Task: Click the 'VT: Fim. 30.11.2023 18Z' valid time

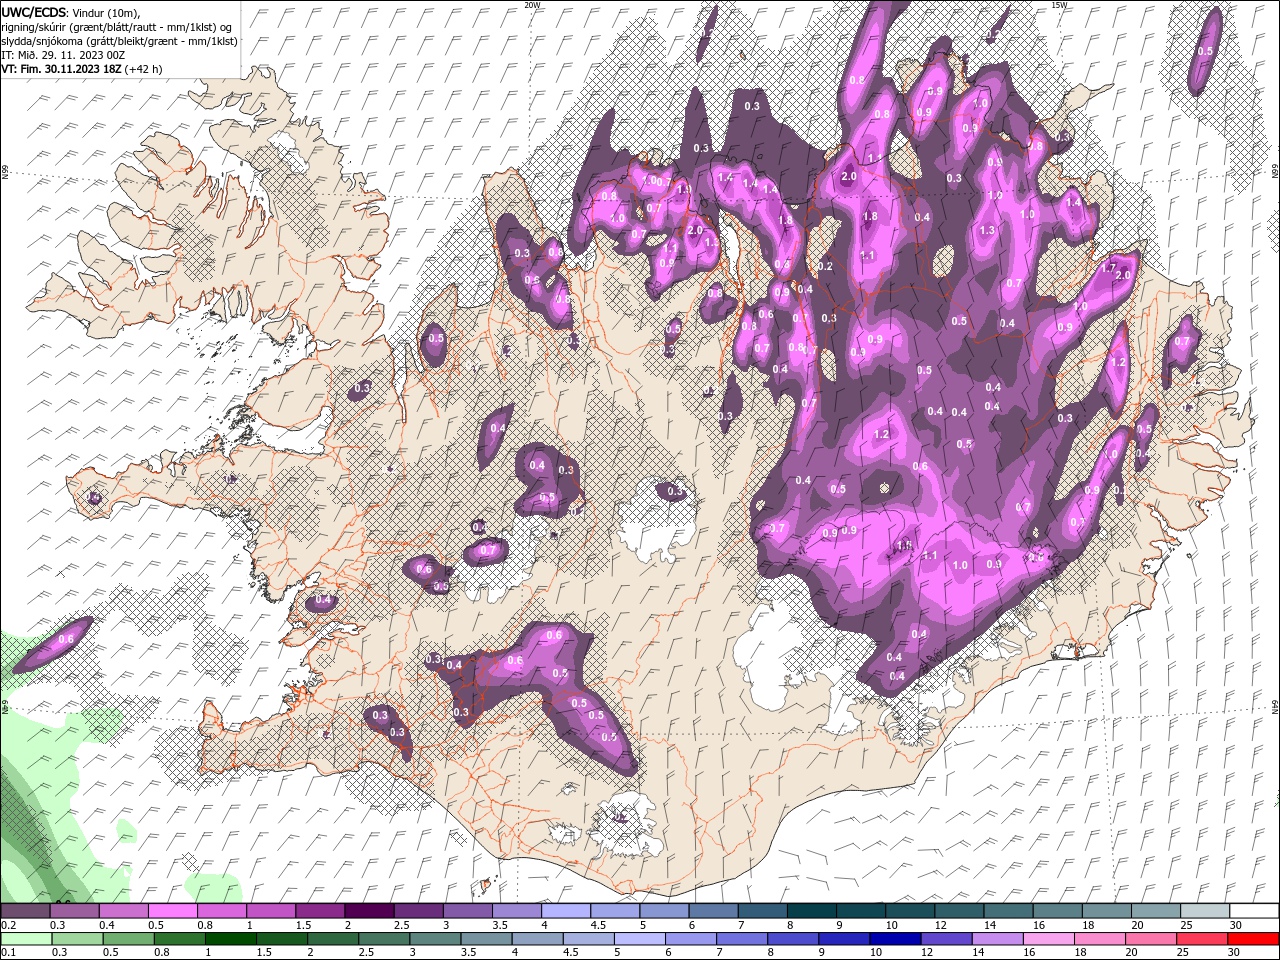Action: (x=61, y=69)
